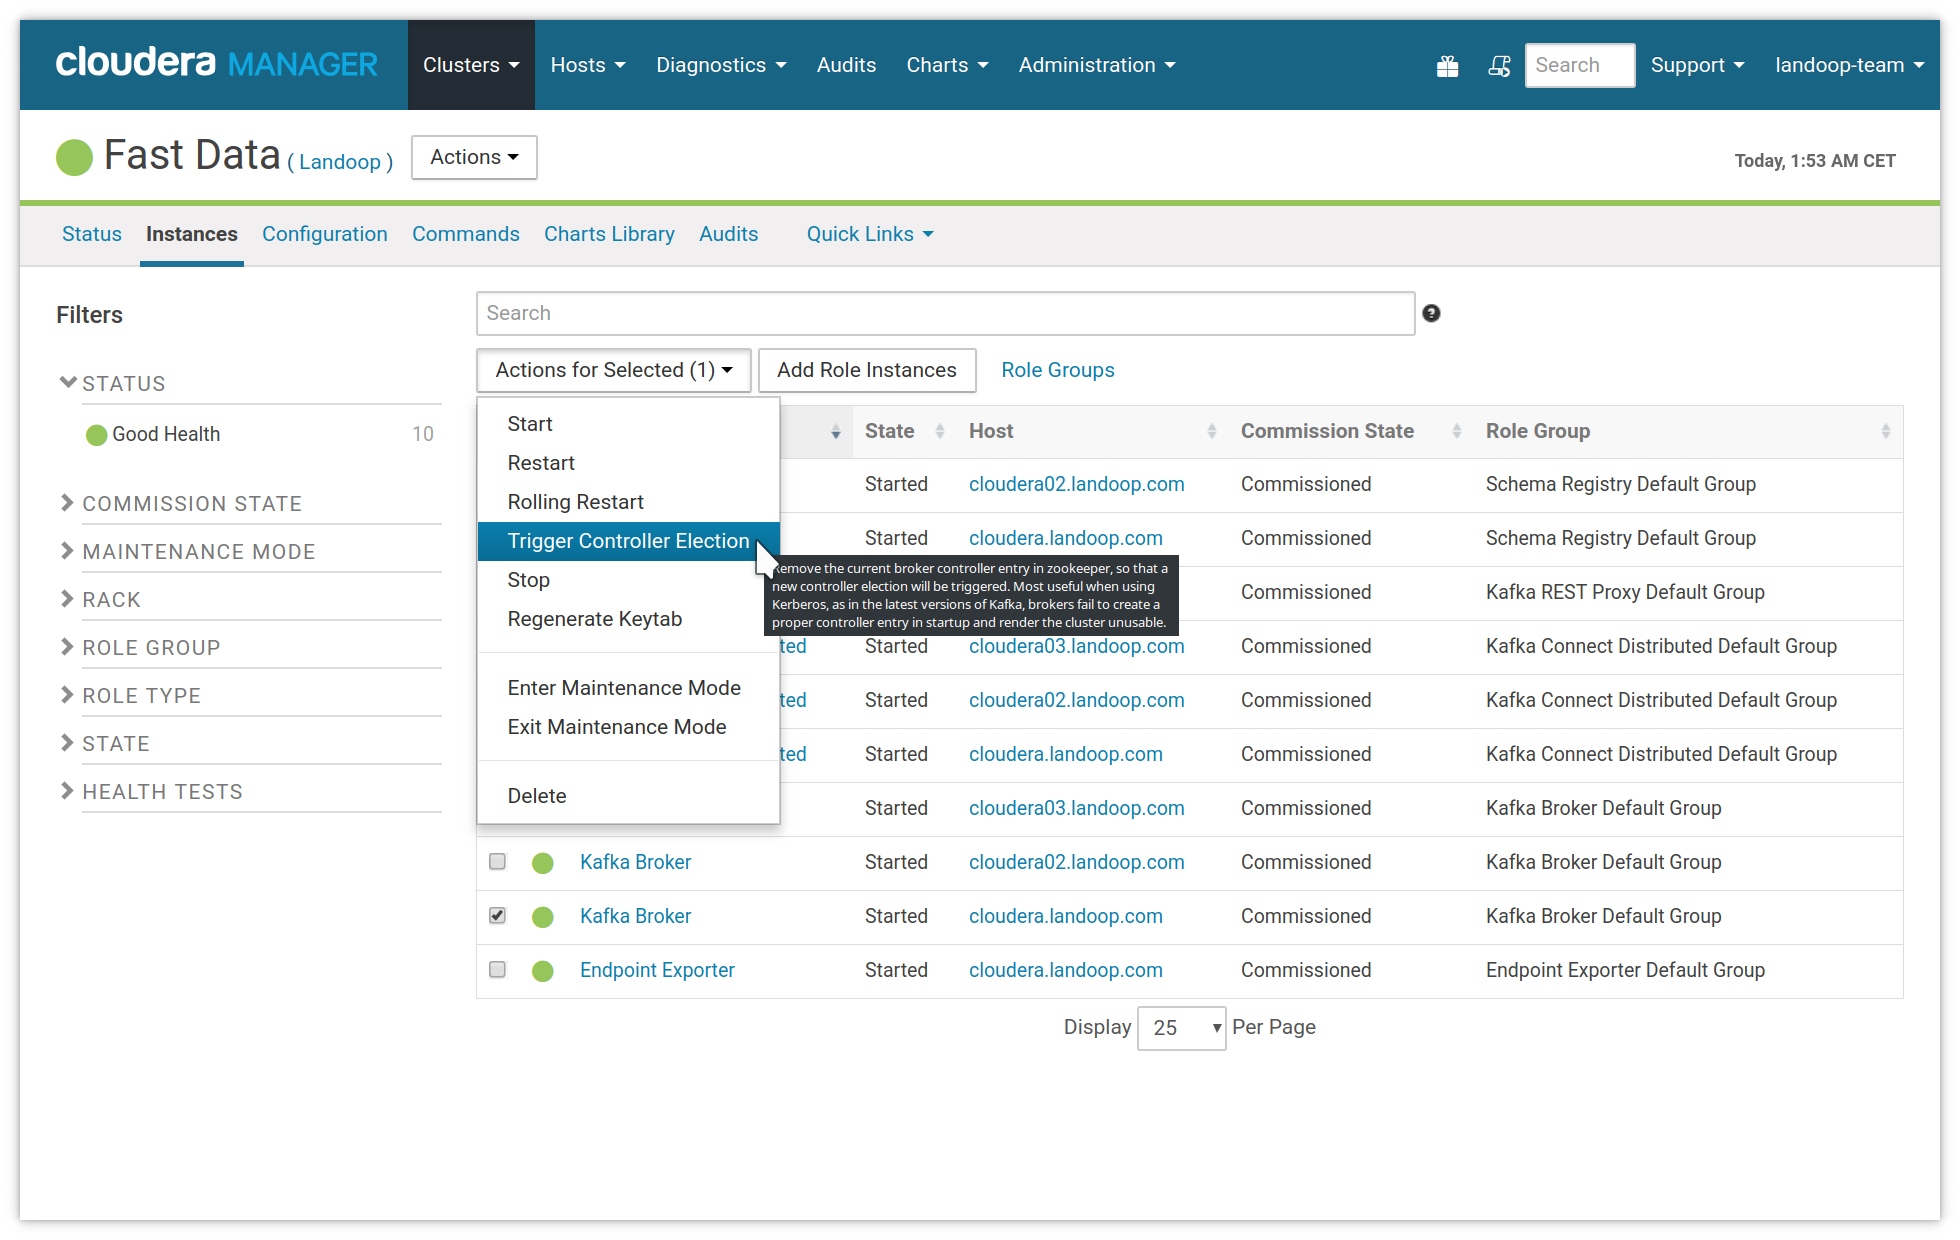Open the Role Groups link
Screen dimensions: 1960x1240
click(1058, 370)
